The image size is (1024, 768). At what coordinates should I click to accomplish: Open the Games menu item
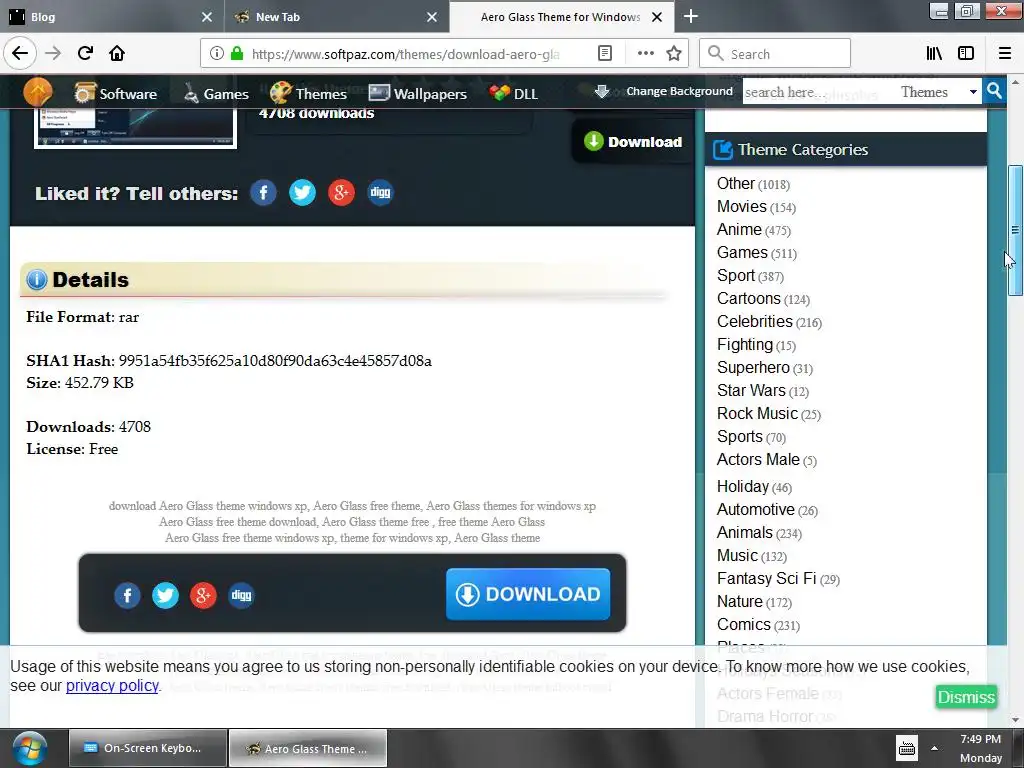click(216, 93)
